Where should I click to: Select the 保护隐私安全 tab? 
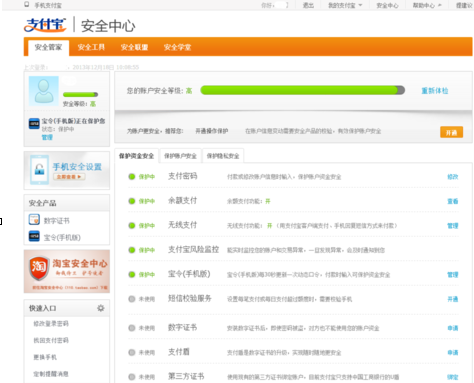pos(223,156)
